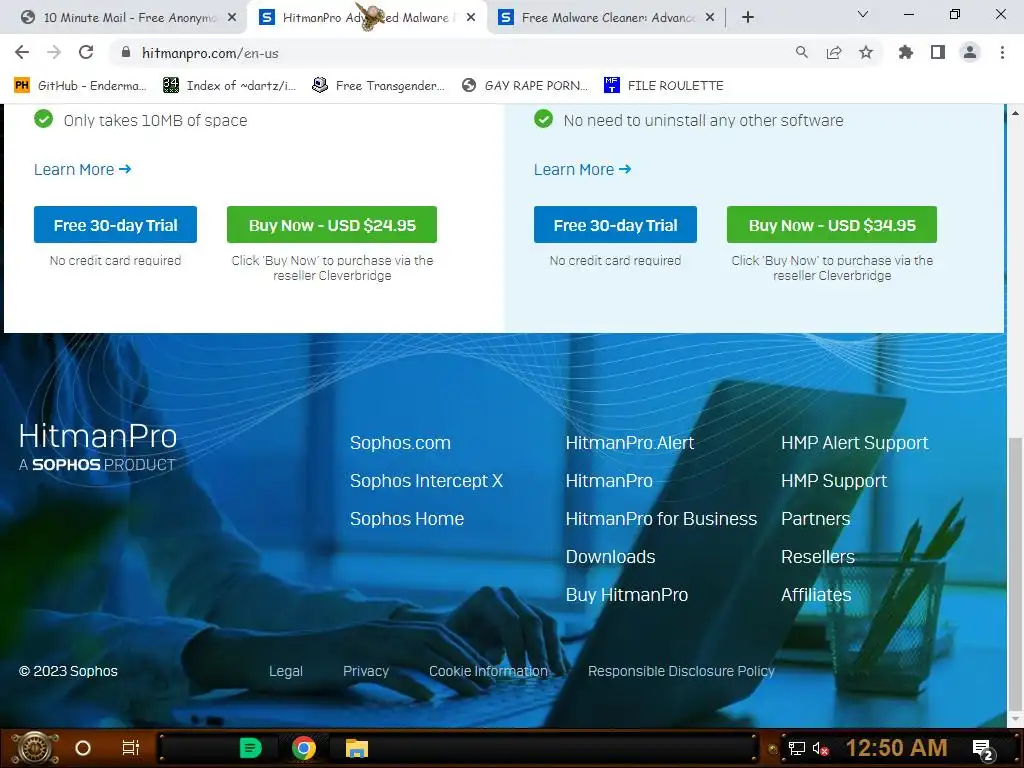
Task: View site security lock info
Action: pos(126,52)
